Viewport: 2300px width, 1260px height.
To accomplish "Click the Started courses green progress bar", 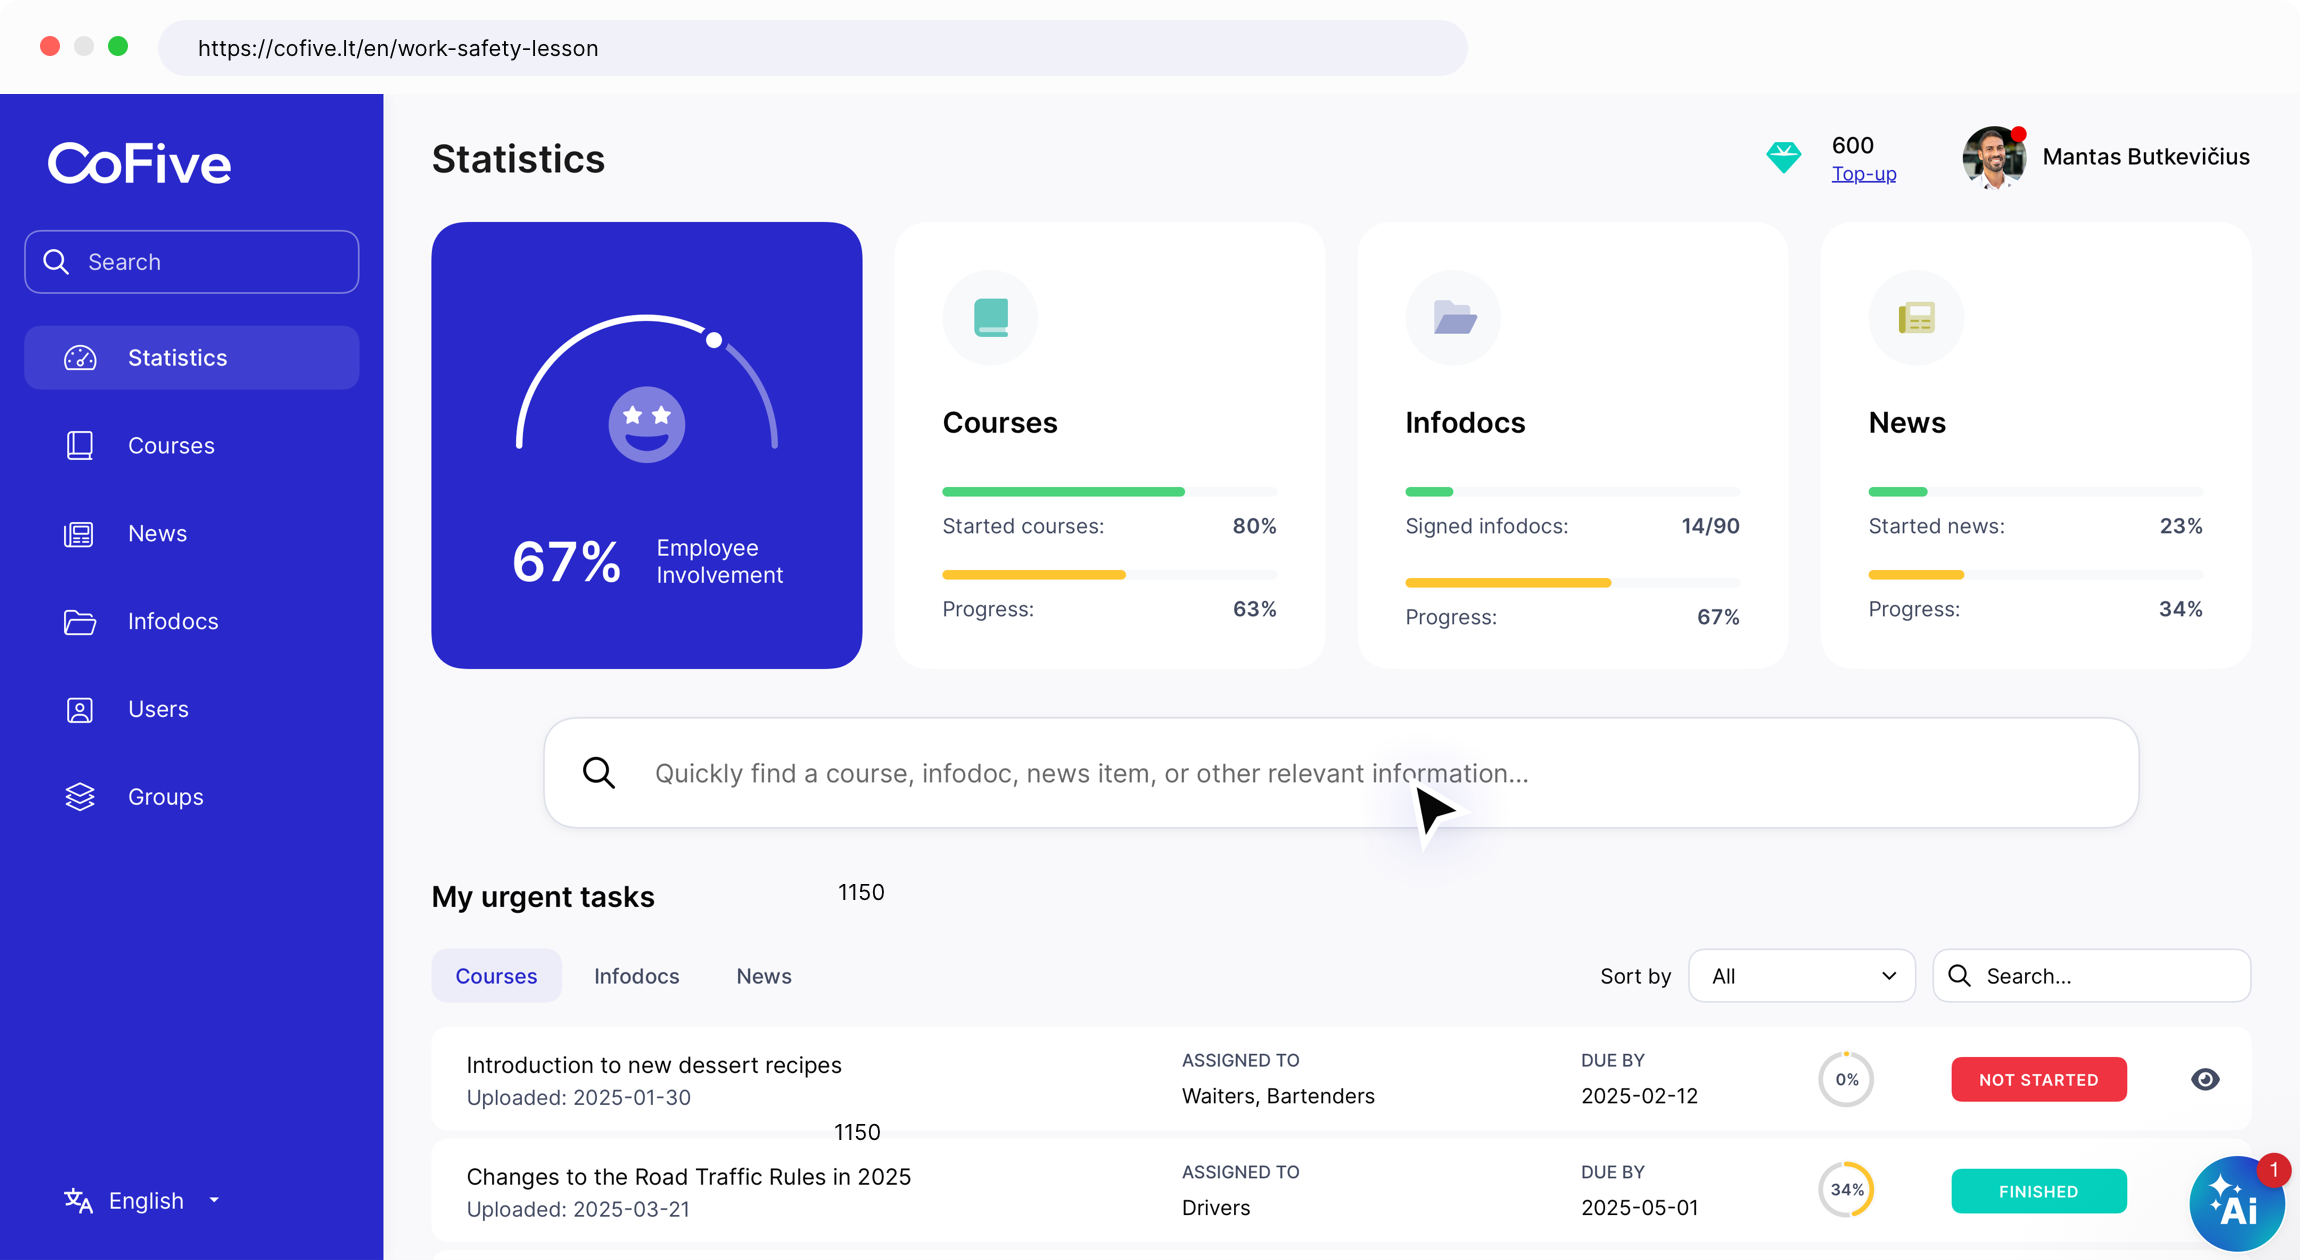I will pyautogui.click(x=1063, y=492).
